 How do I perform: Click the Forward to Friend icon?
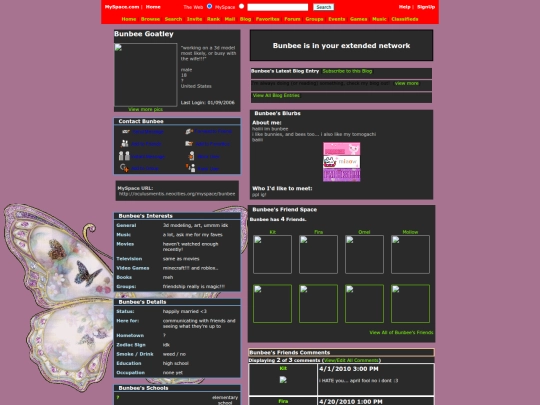pos(189,131)
